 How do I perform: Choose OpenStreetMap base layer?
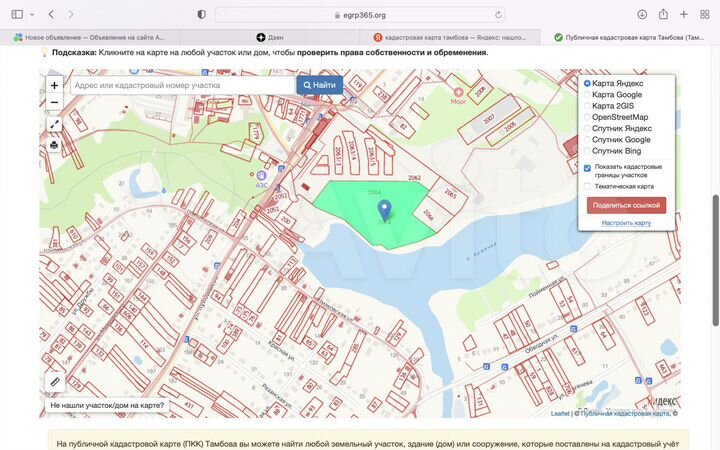(x=588, y=117)
